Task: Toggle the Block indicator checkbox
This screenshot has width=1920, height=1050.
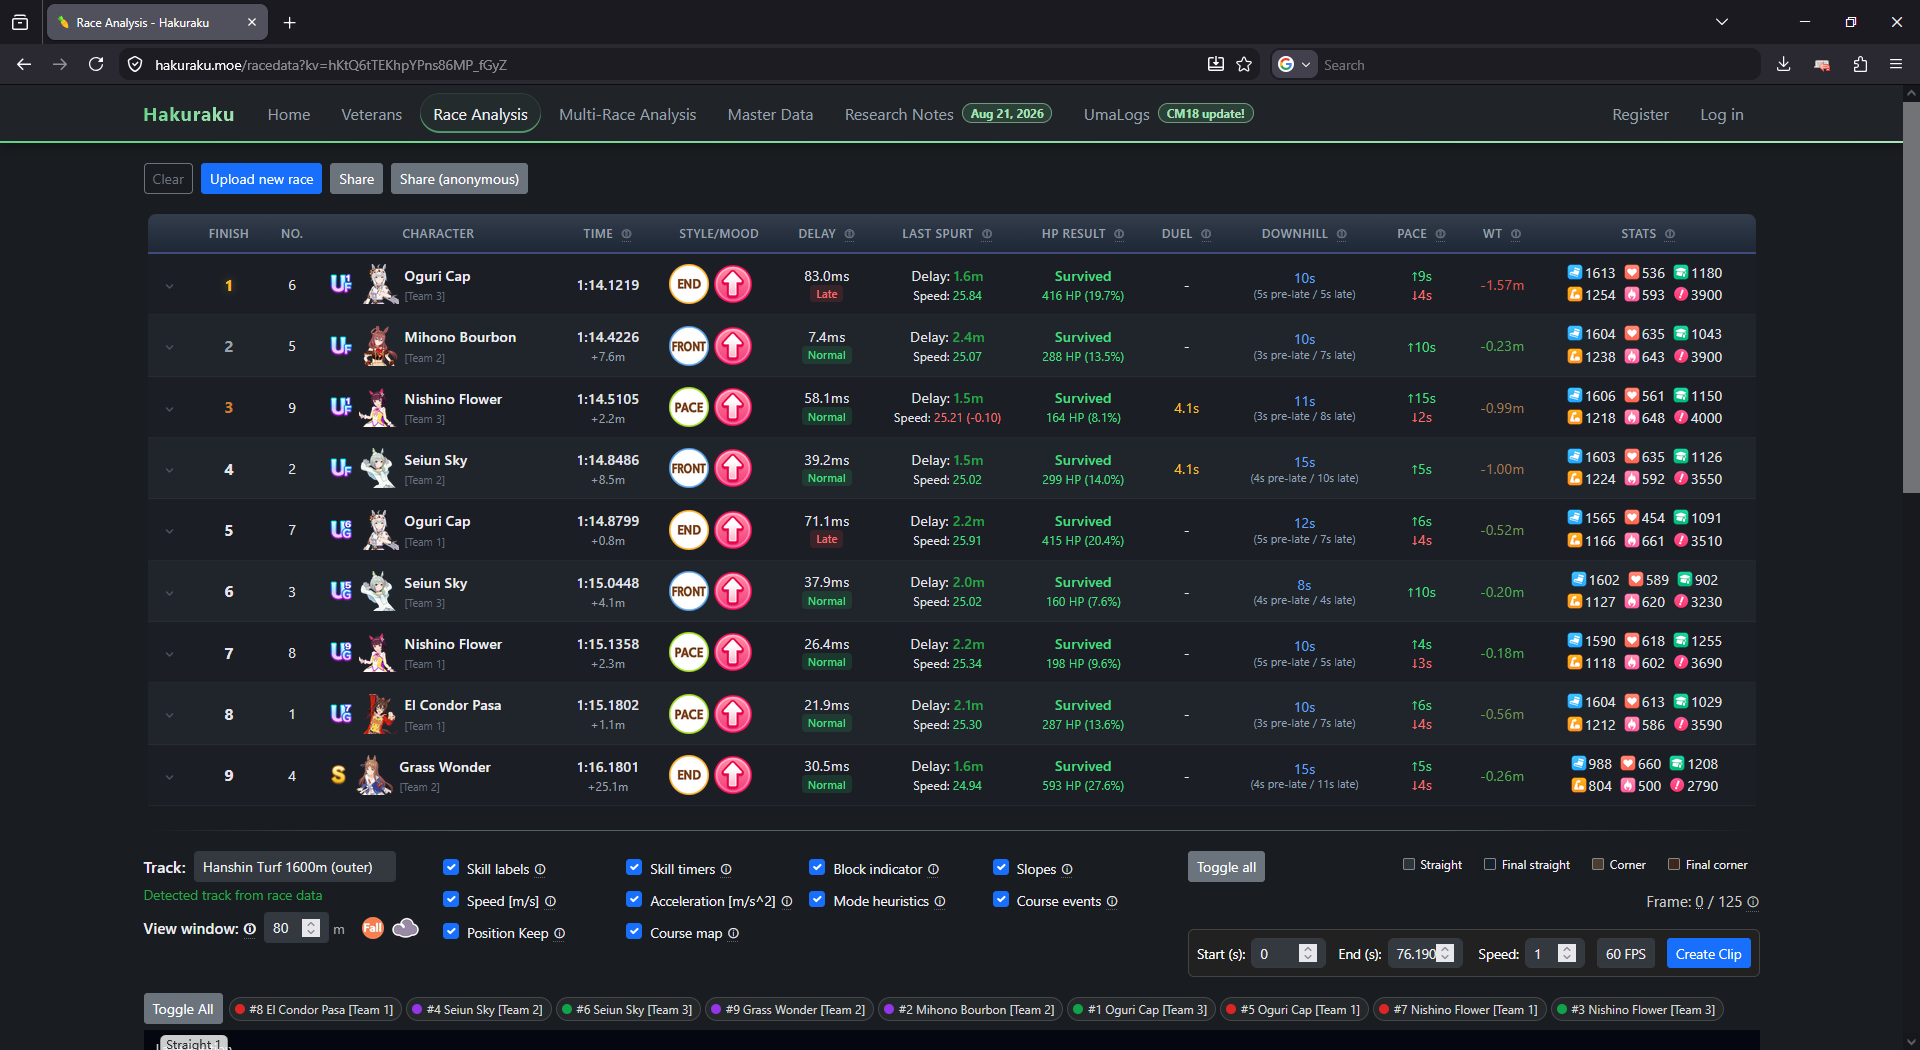Action: [x=817, y=868]
